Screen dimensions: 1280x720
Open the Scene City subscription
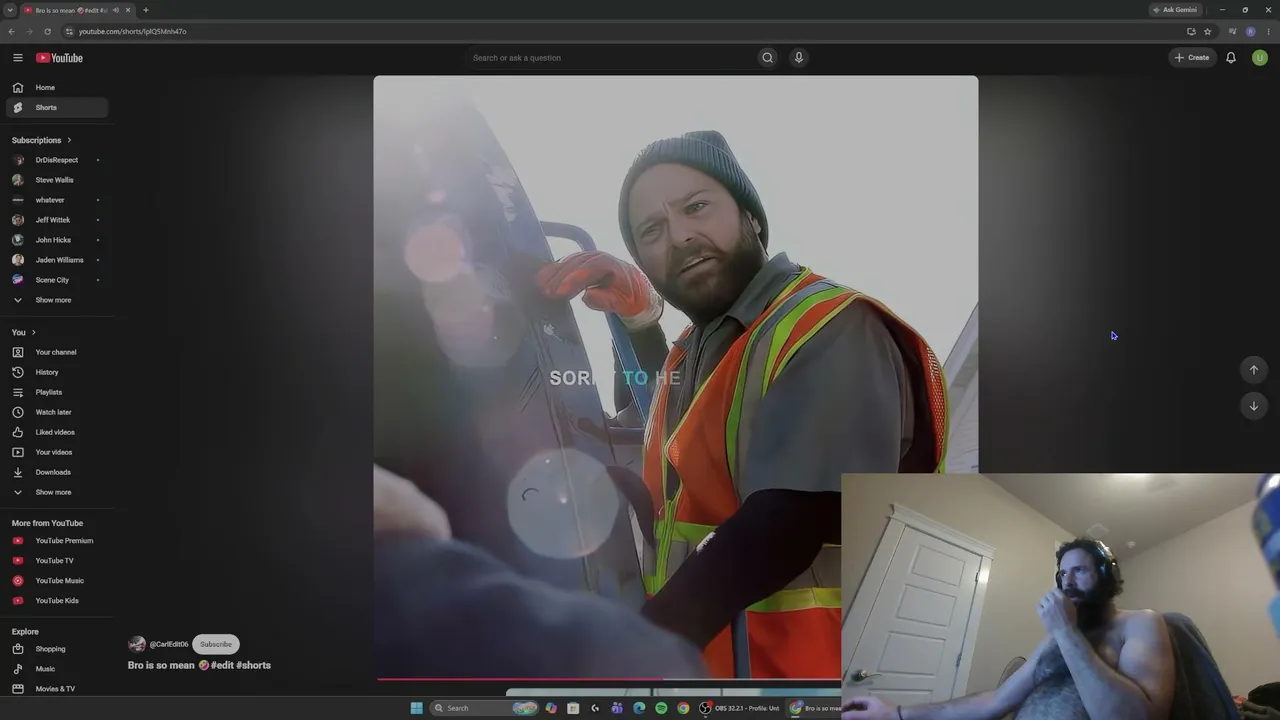(x=56, y=280)
